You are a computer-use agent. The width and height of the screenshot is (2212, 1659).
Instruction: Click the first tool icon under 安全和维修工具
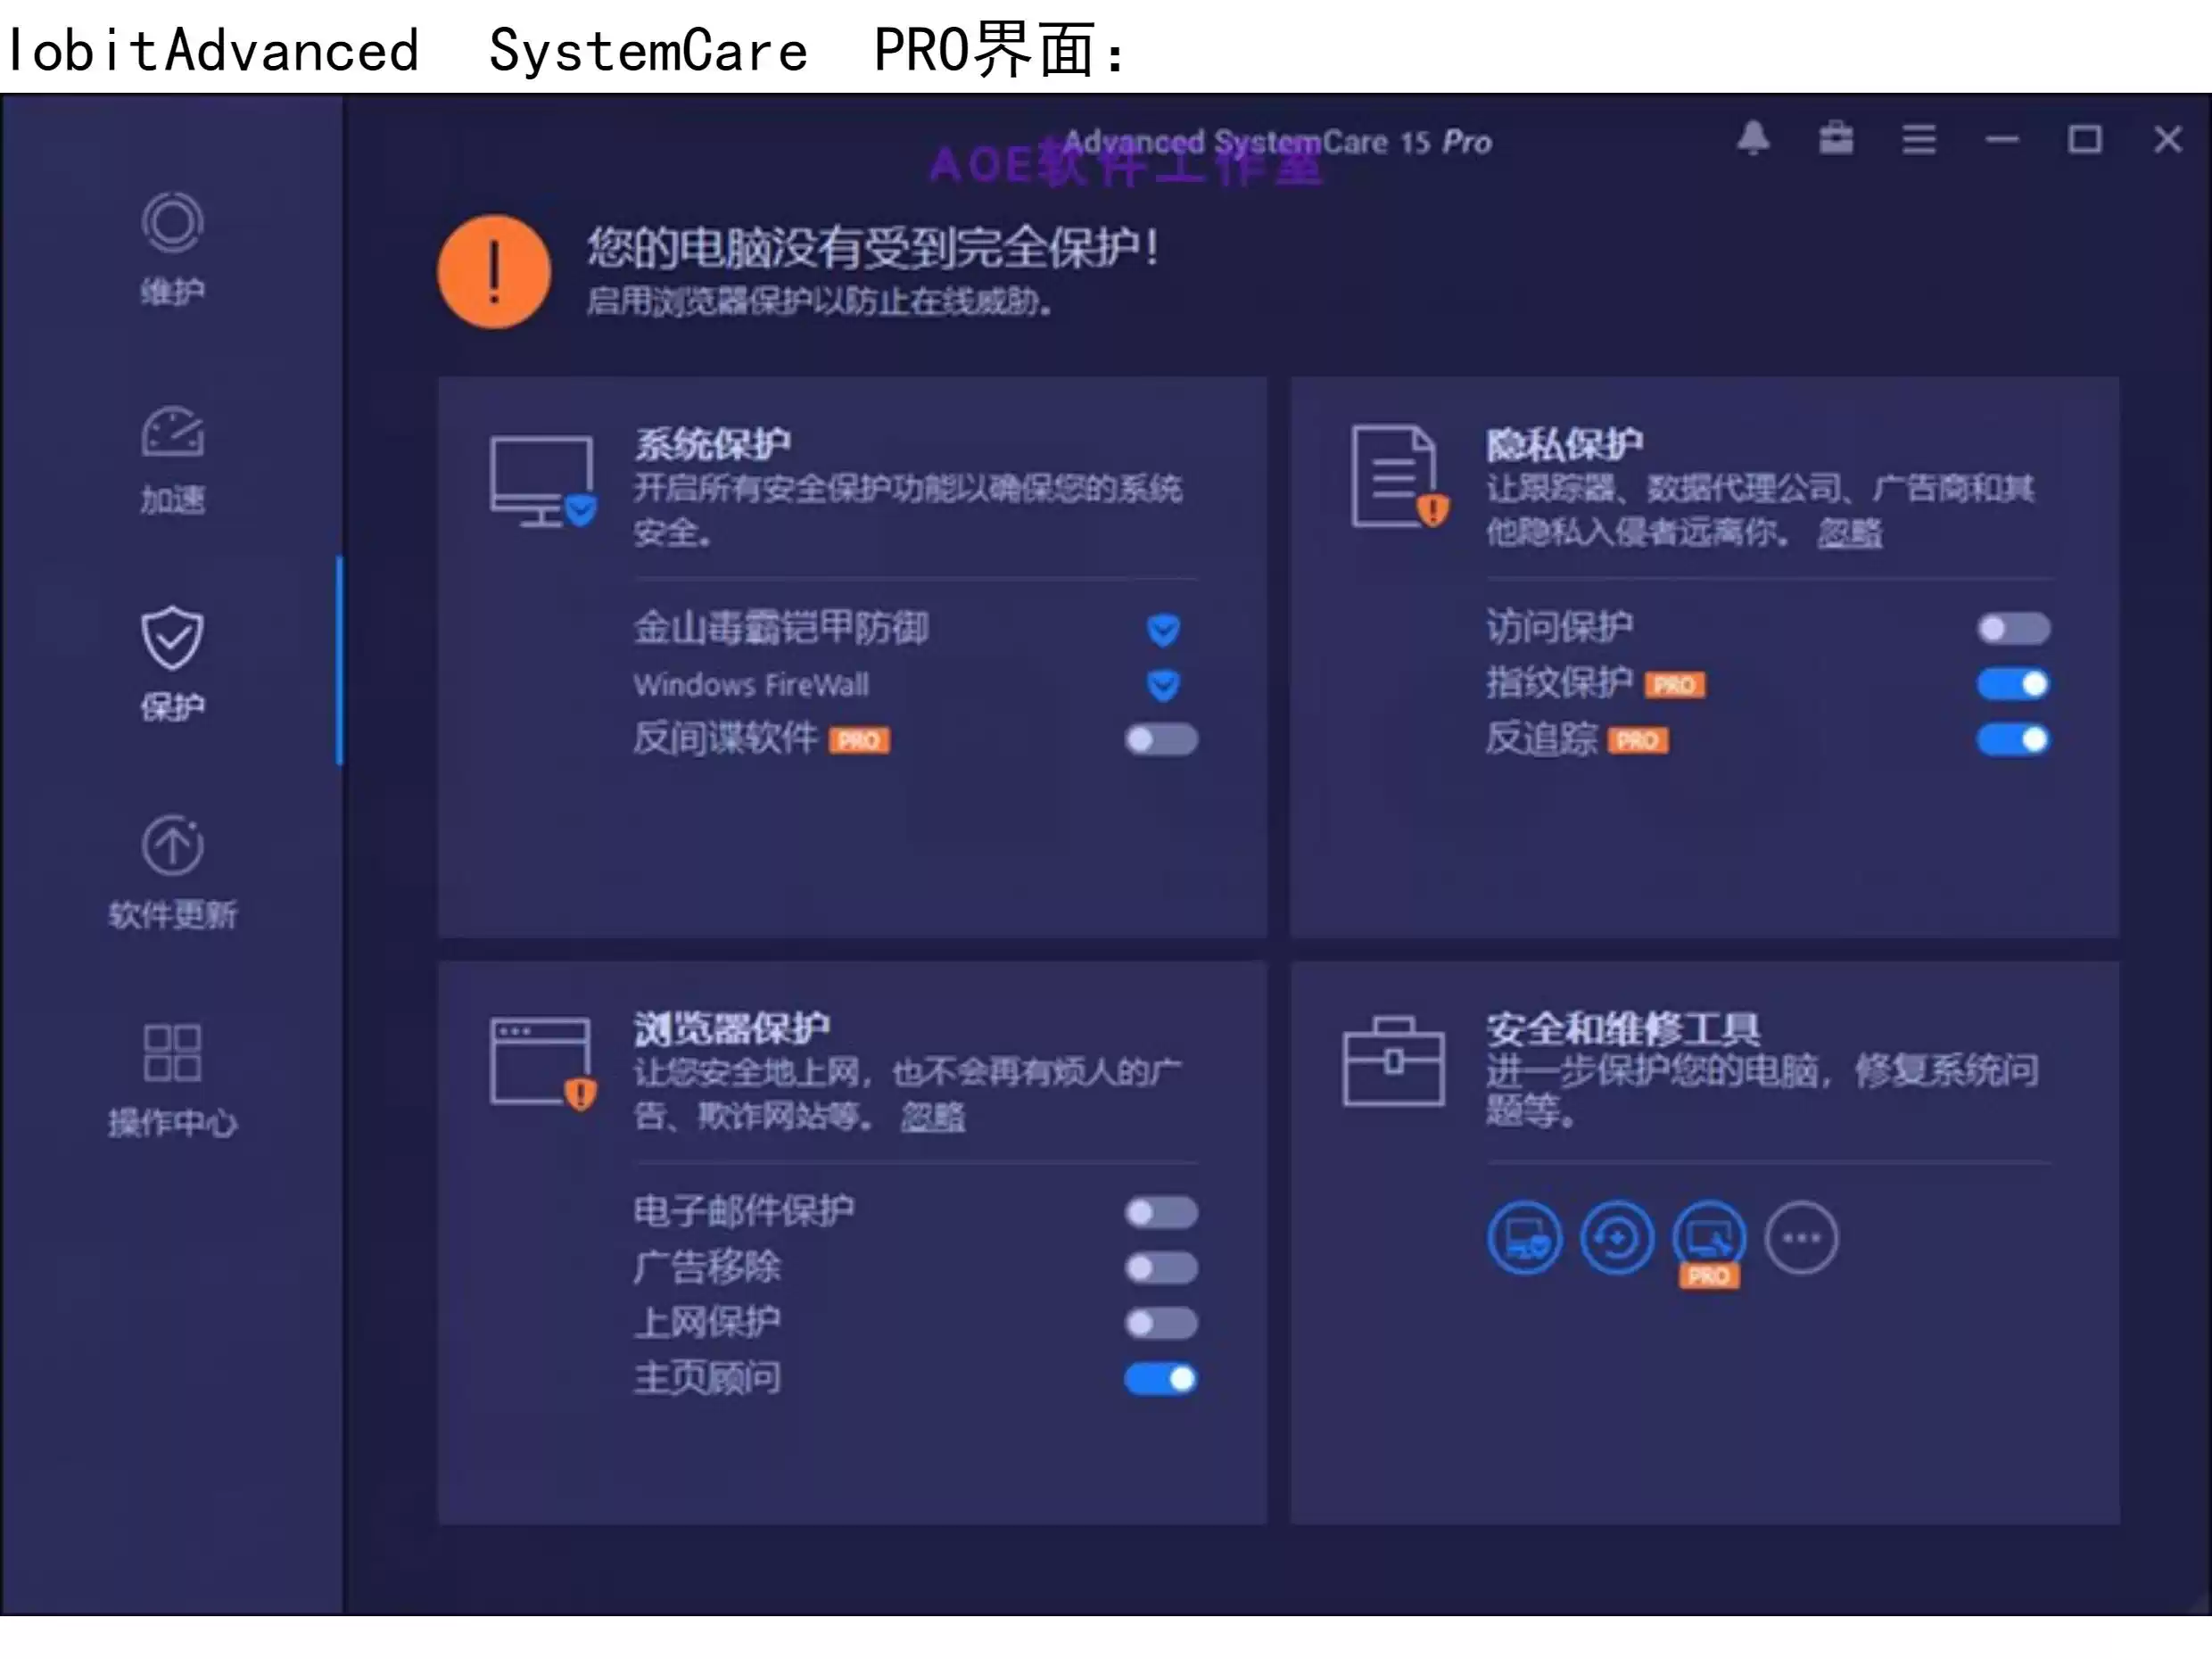coord(1524,1238)
